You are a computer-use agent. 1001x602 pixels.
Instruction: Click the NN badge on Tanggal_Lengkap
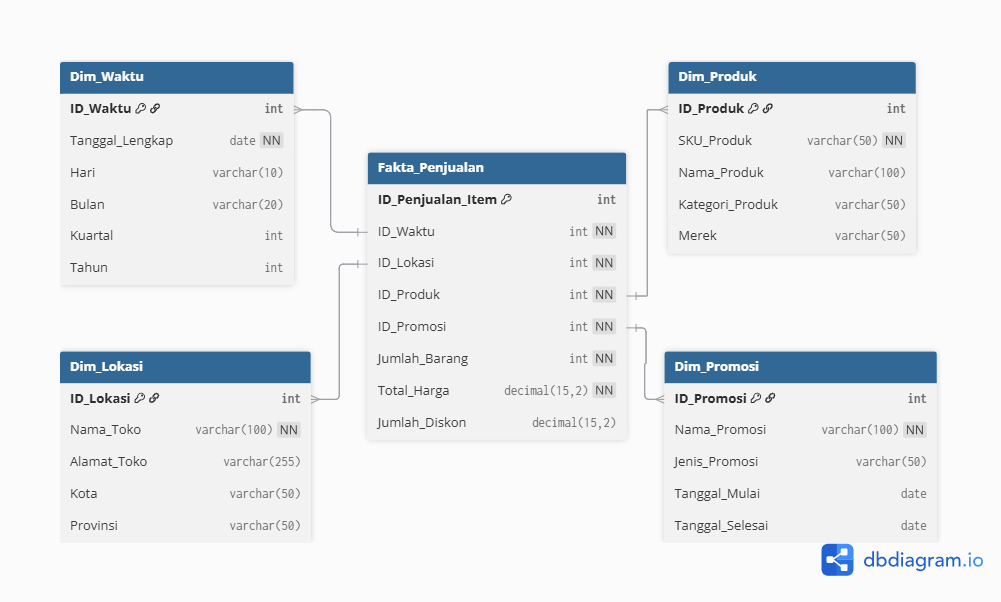pyautogui.click(x=272, y=141)
